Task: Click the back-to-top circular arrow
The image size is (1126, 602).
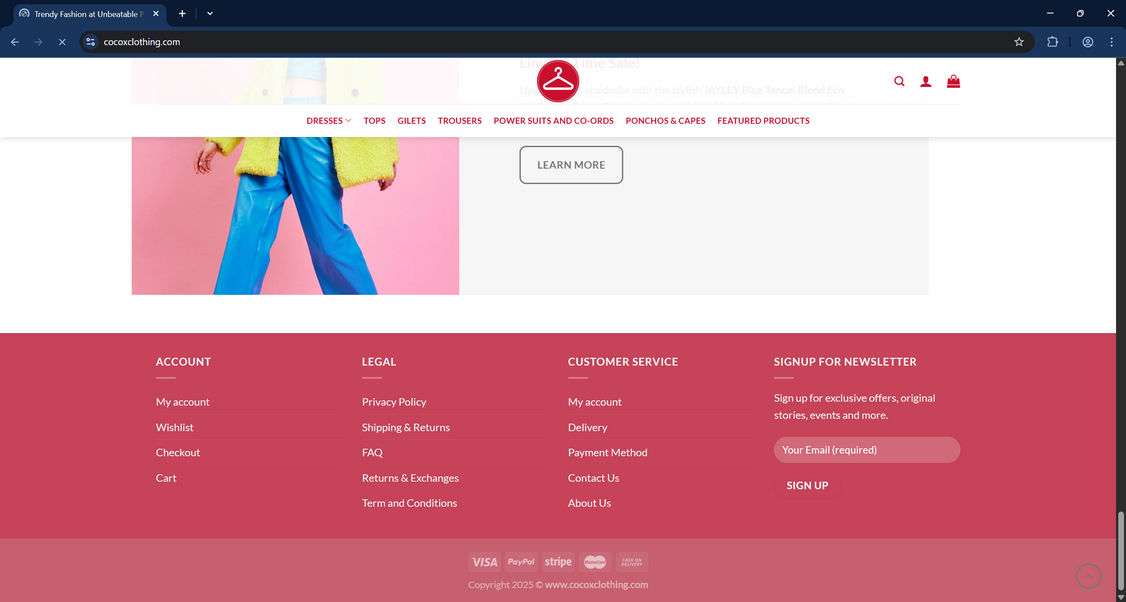Action: 1089,576
